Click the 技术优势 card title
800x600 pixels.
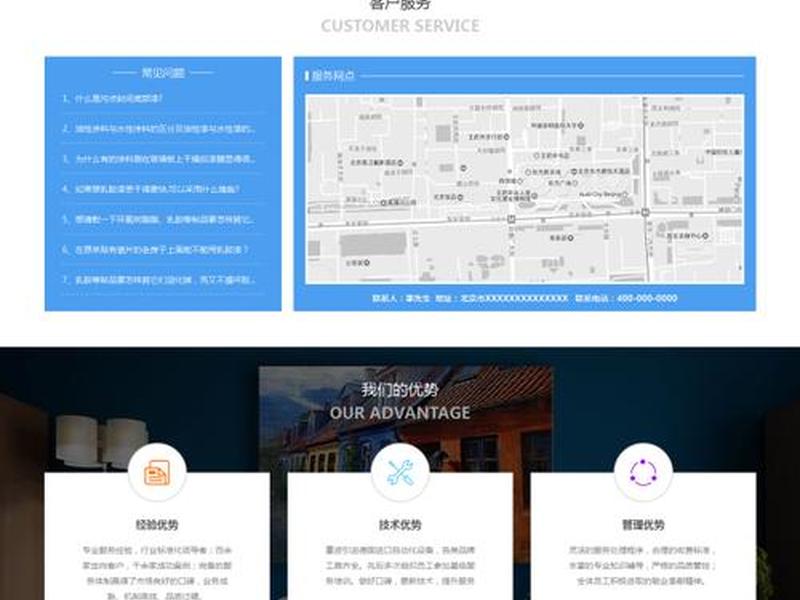[x=400, y=524]
